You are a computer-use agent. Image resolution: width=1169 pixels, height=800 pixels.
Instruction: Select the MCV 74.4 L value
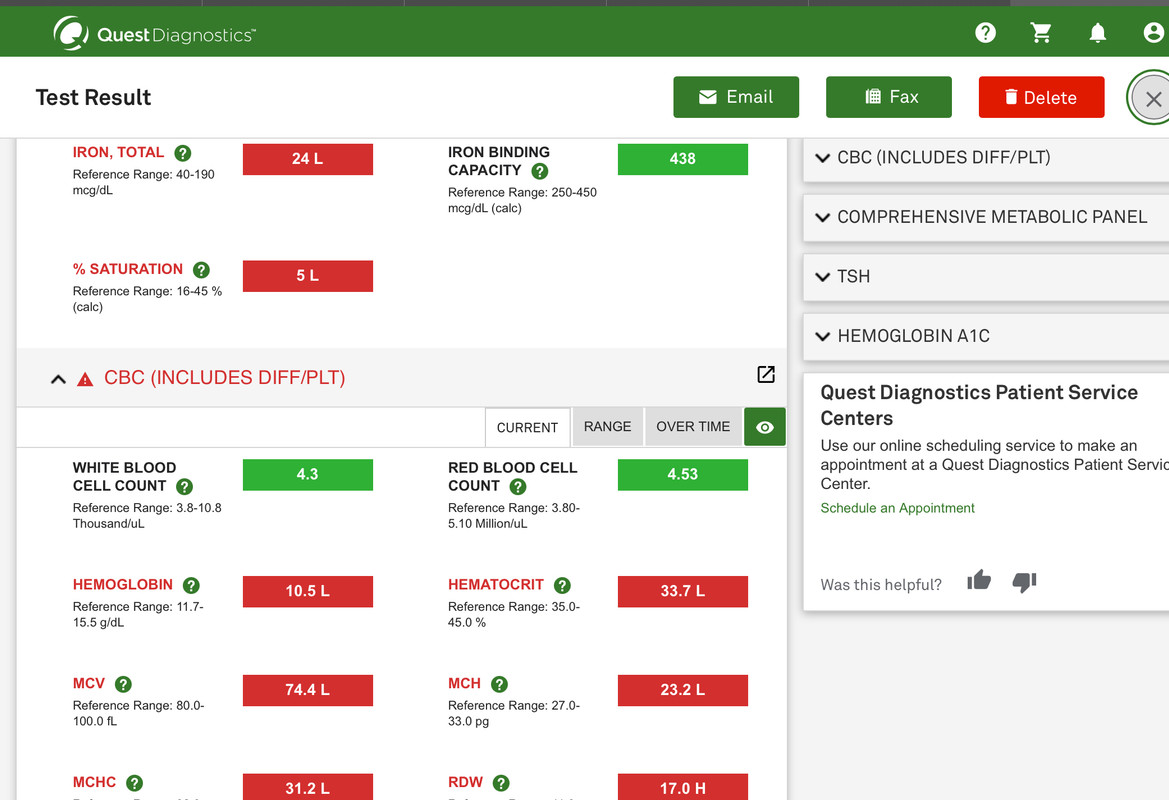click(x=308, y=690)
